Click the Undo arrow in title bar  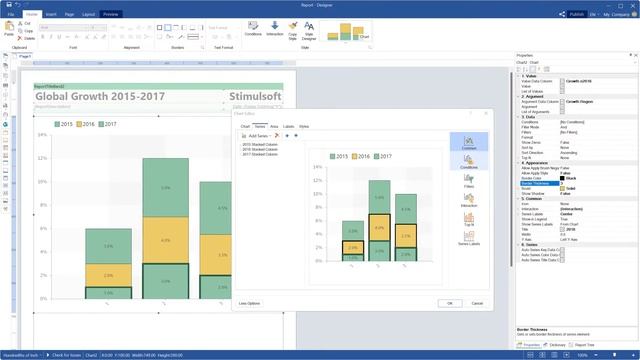[x=18, y=5]
